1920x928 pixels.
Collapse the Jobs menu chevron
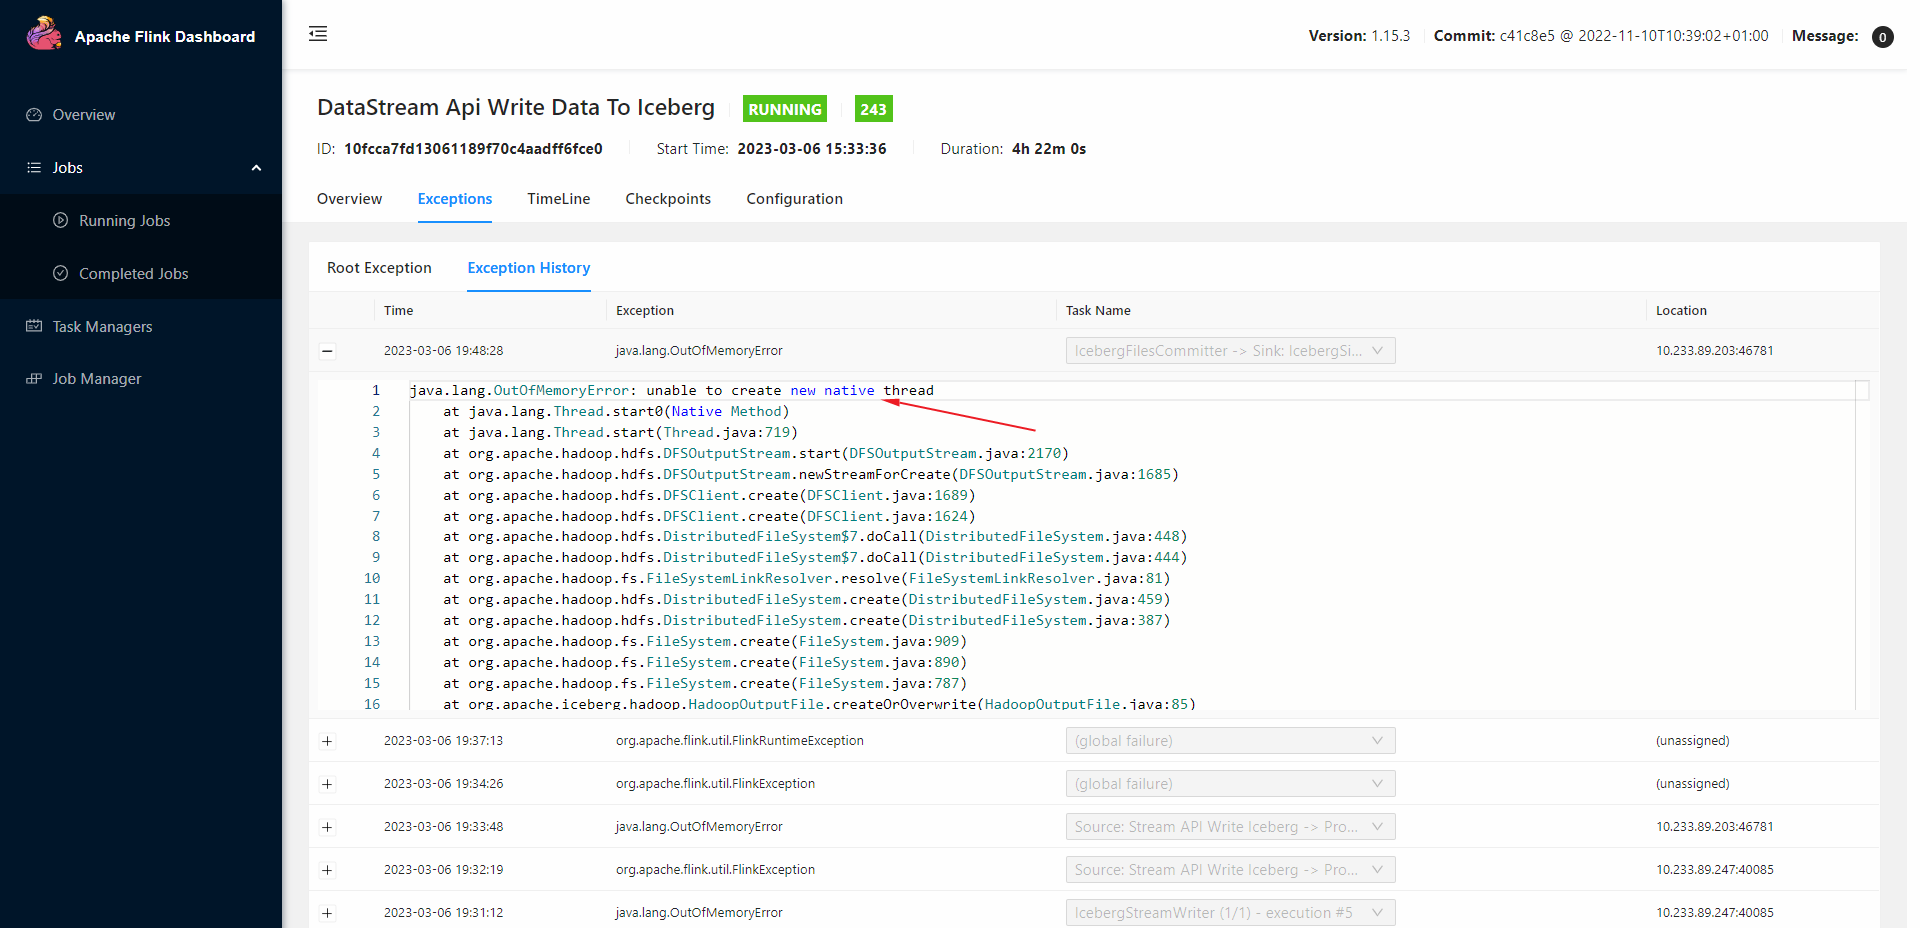[x=256, y=168]
